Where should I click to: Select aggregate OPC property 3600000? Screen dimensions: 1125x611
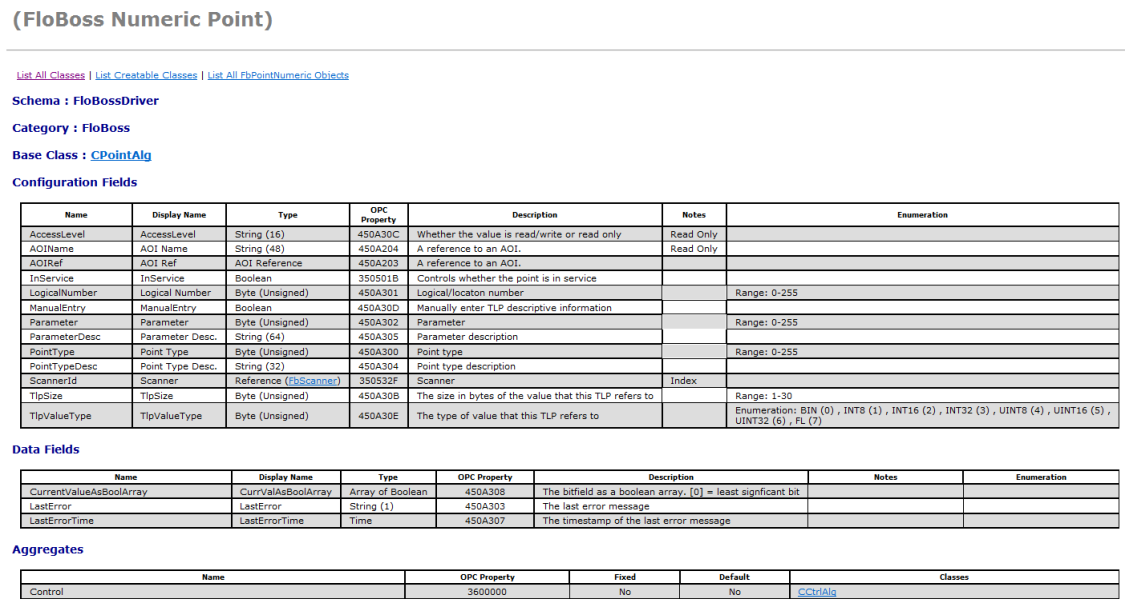click(x=486, y=592)
